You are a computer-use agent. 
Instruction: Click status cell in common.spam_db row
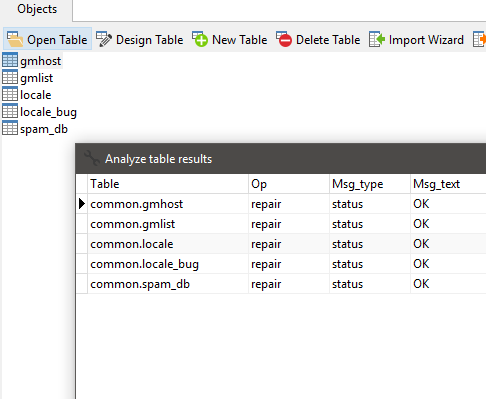click(370, 284)
